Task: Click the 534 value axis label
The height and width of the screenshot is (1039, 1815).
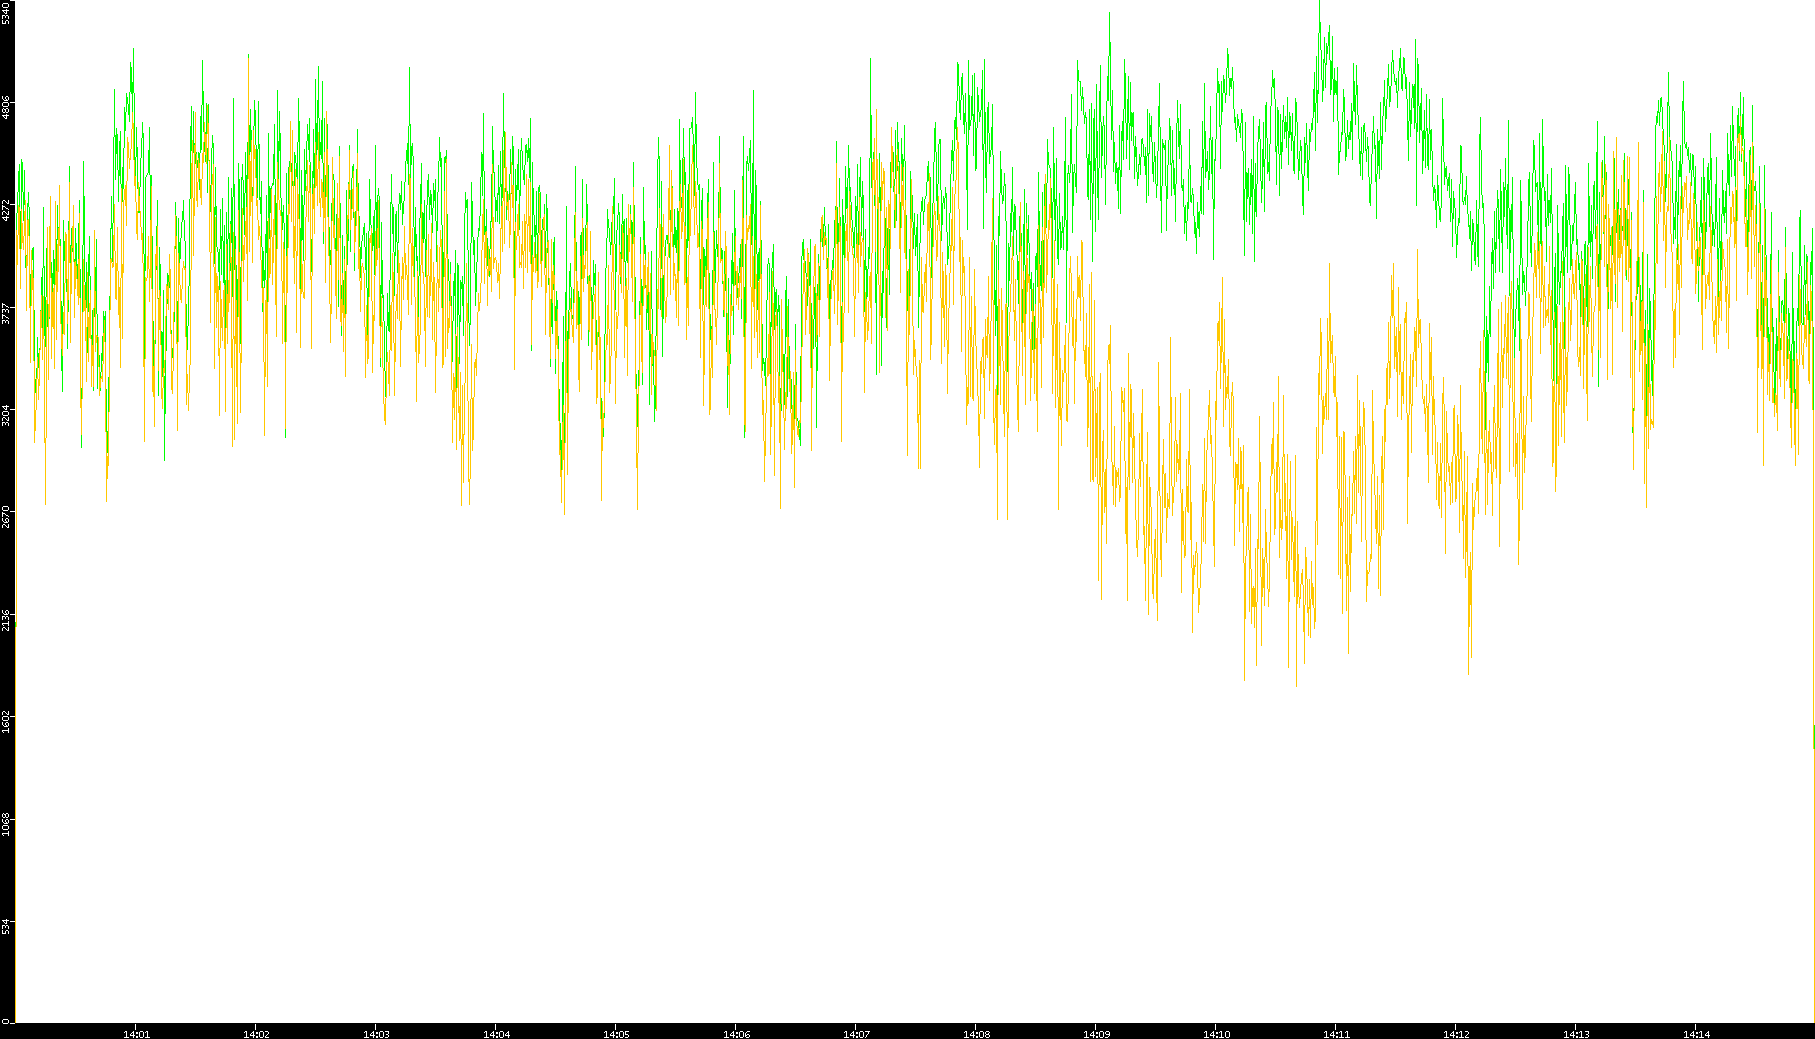Action: (7, 926)
